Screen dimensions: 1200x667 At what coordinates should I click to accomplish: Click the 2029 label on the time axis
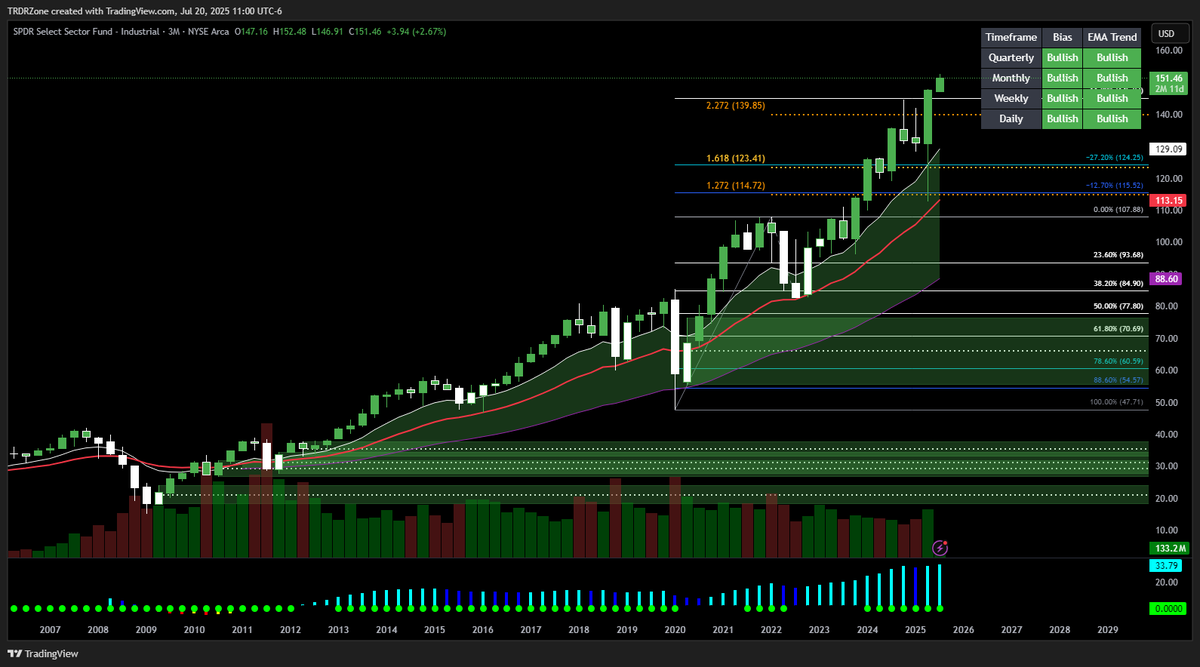tap(1108, 631)
